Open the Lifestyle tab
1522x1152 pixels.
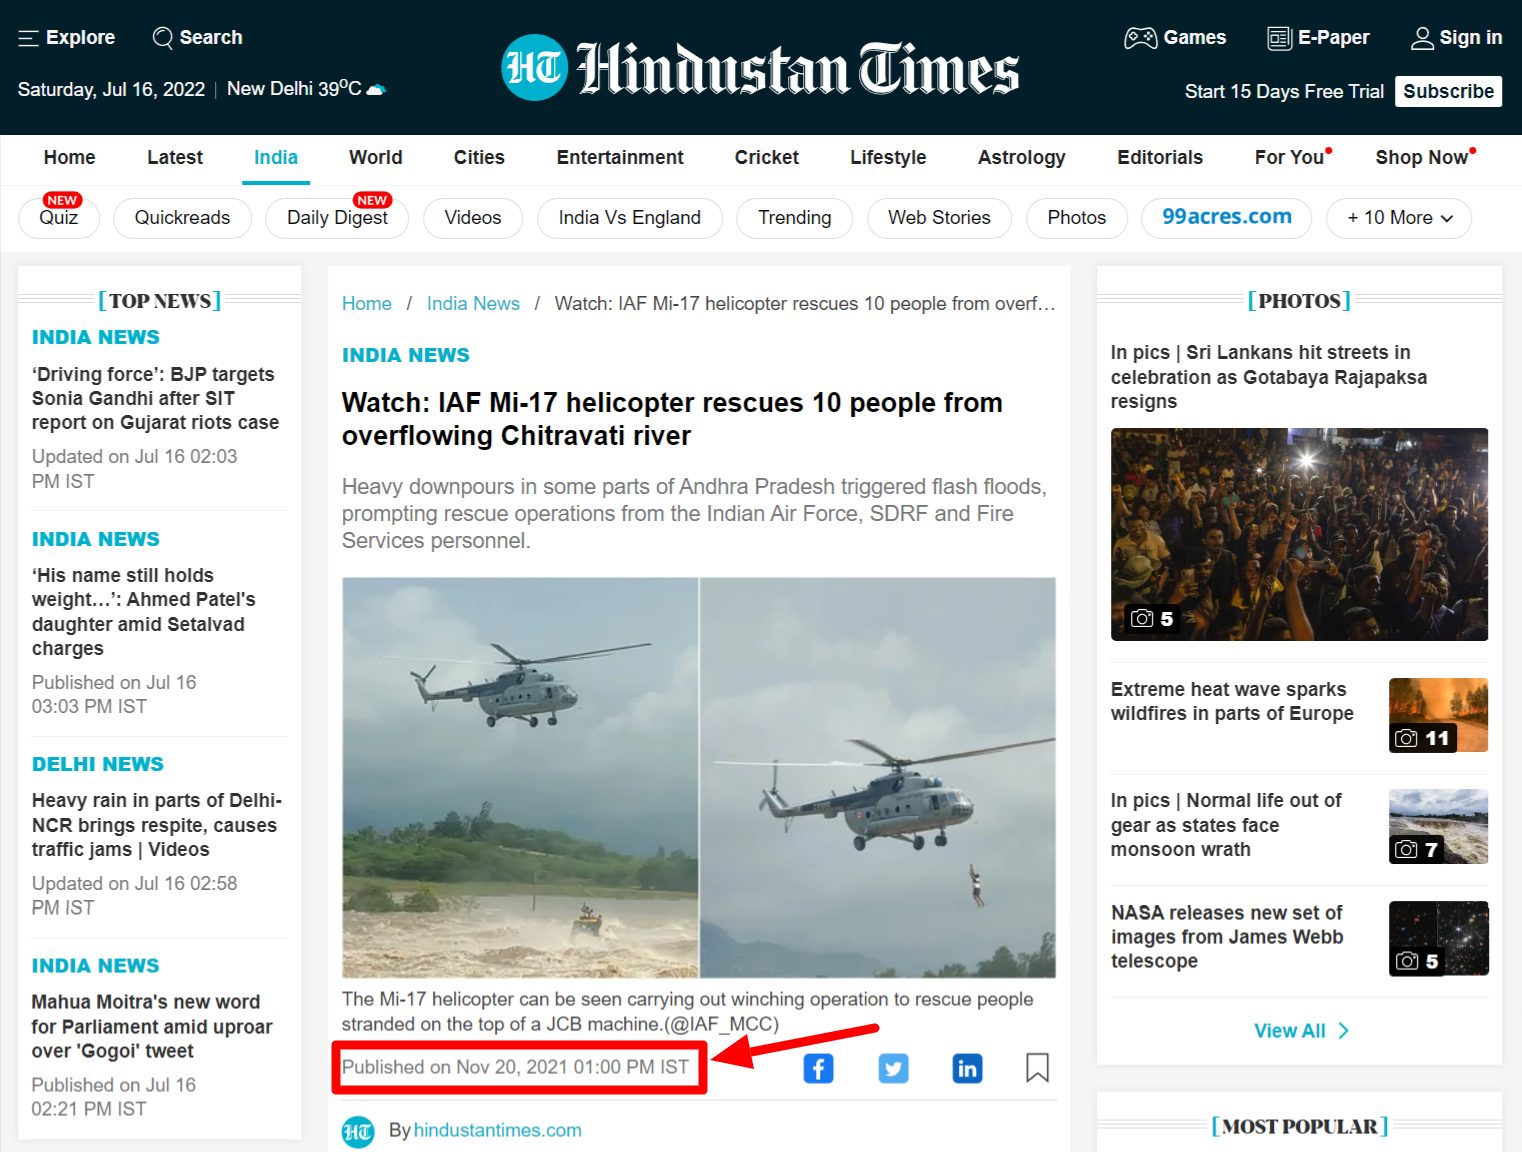[888, 157]
